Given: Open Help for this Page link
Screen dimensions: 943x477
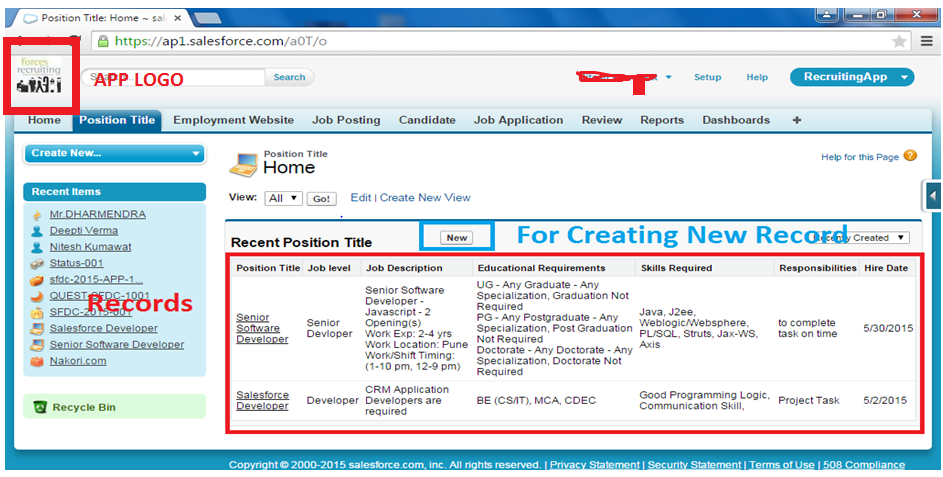Looking at the screenshot, I should (x=860, y=157).
